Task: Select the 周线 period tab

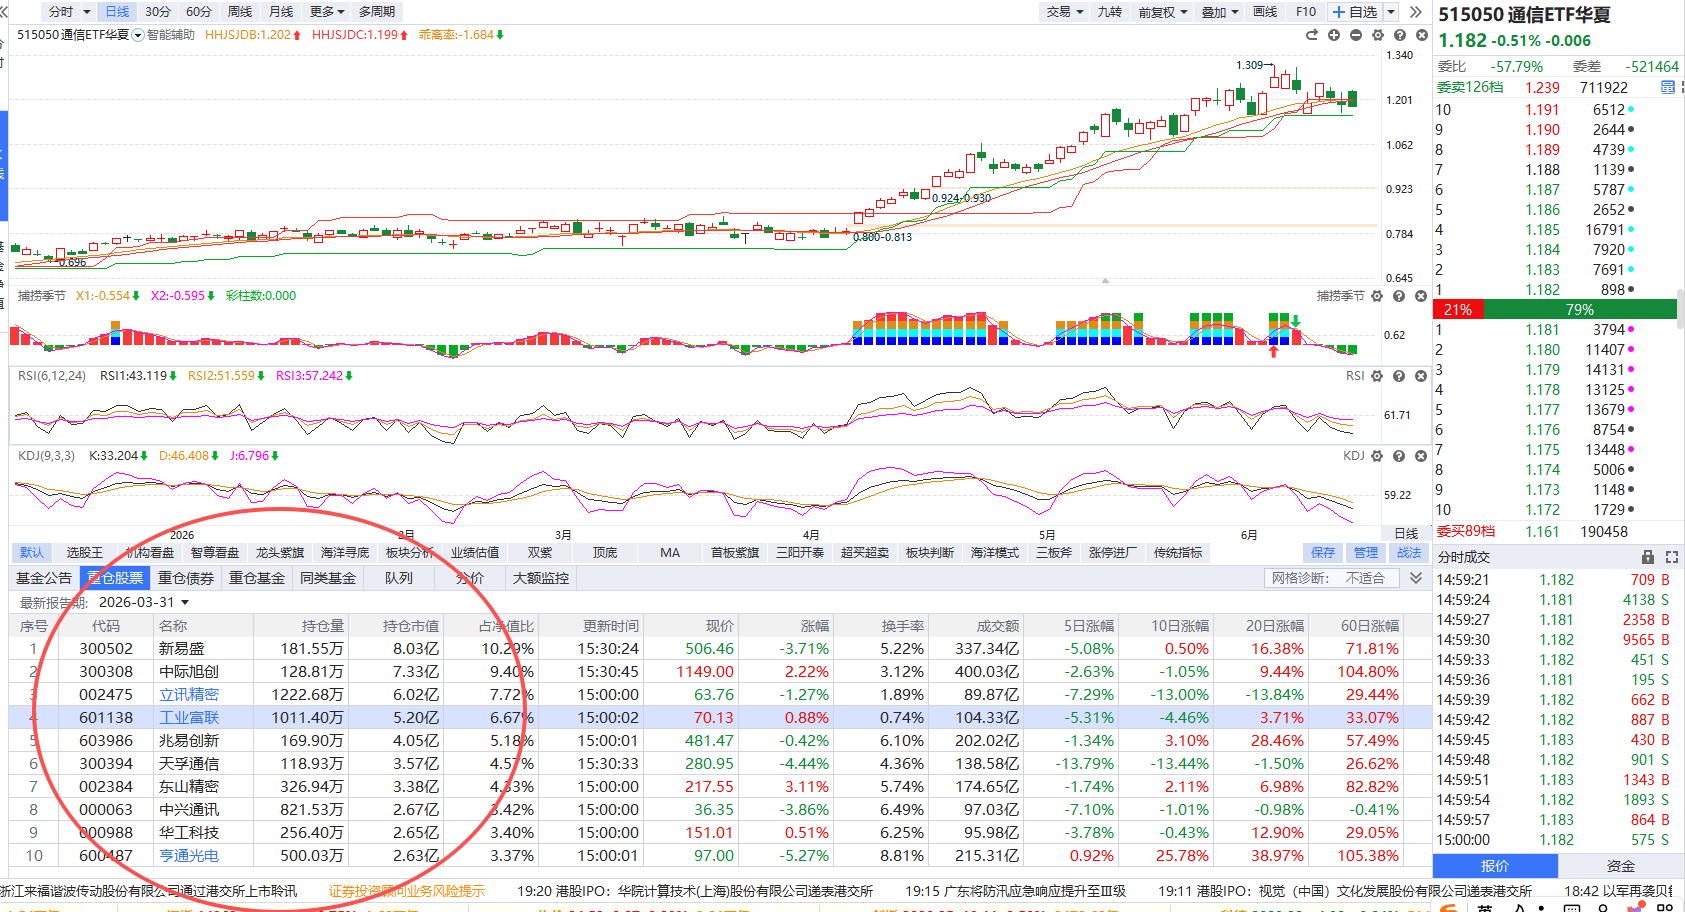Action: (x=240, y=12)
